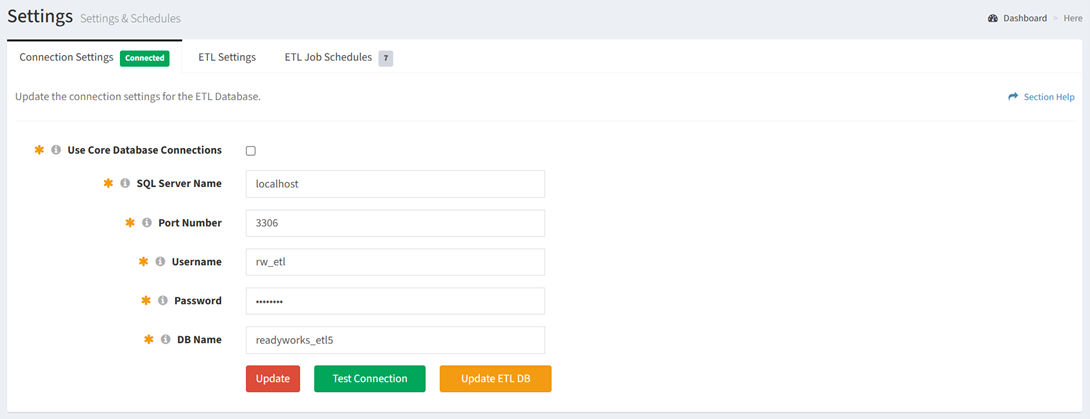Click the Section Help arrow icon

[1013, 97]
